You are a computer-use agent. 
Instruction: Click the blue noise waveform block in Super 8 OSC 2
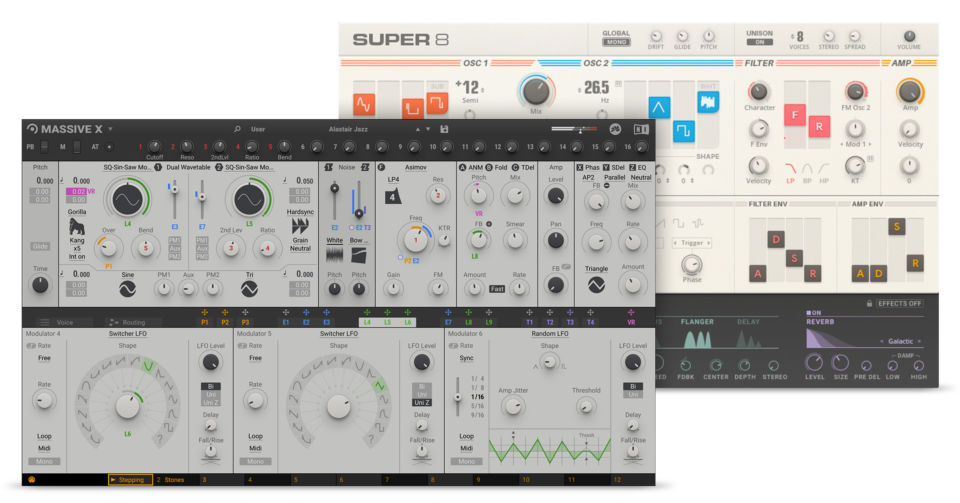coord(709,102)
